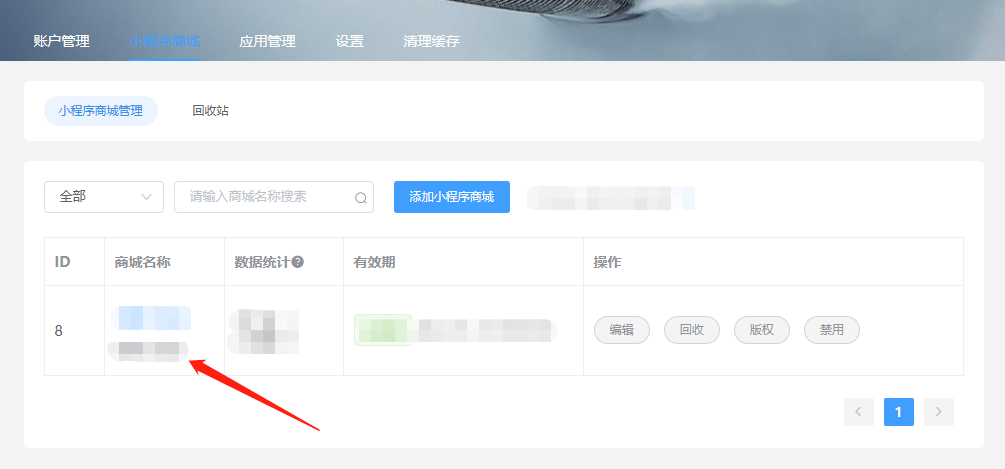Click the 回收 button in the row

(692, 330)
